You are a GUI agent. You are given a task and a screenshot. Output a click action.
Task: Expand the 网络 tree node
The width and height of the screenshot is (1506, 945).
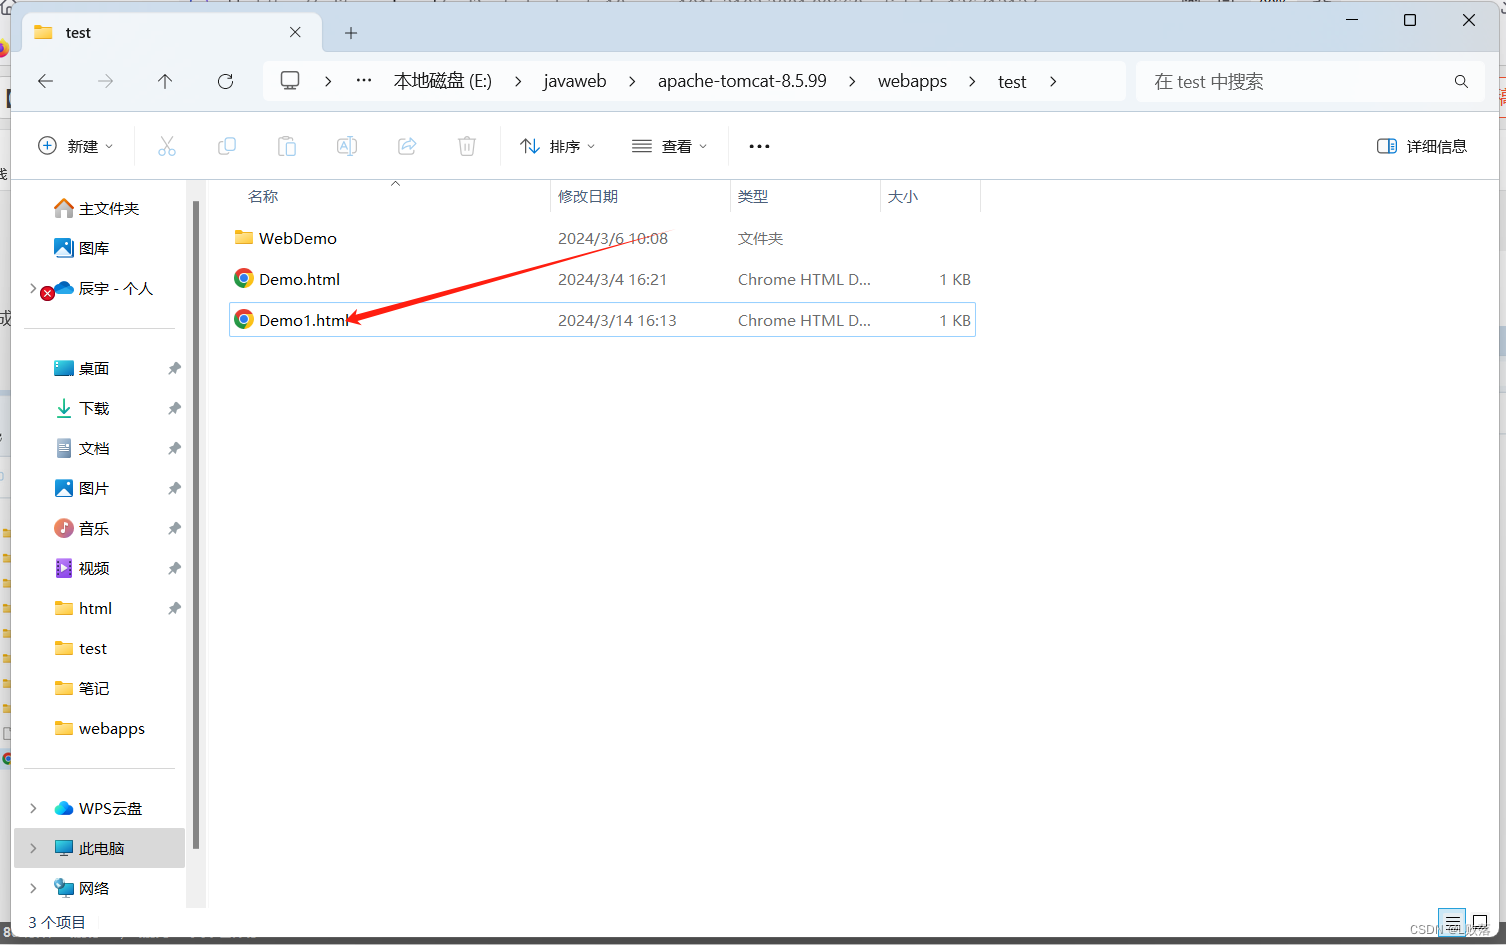coord(33,888)
